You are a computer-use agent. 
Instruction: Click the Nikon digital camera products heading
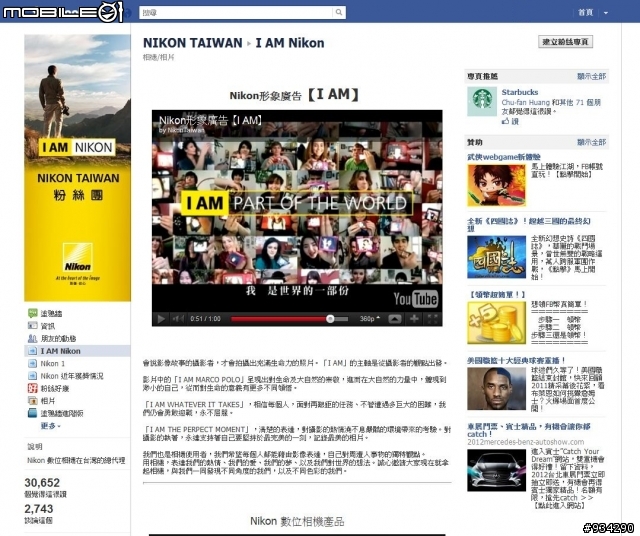297,521
